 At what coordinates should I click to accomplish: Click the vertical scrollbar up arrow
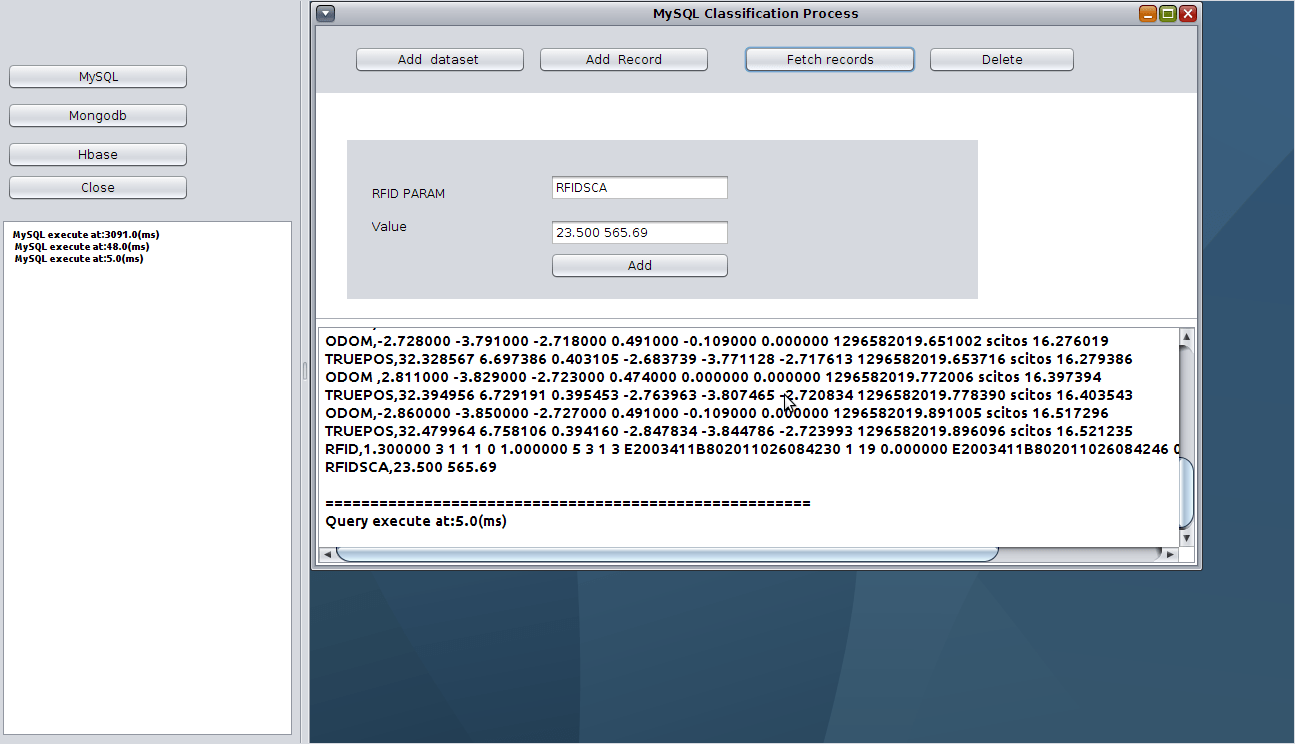click(1185, 338)
